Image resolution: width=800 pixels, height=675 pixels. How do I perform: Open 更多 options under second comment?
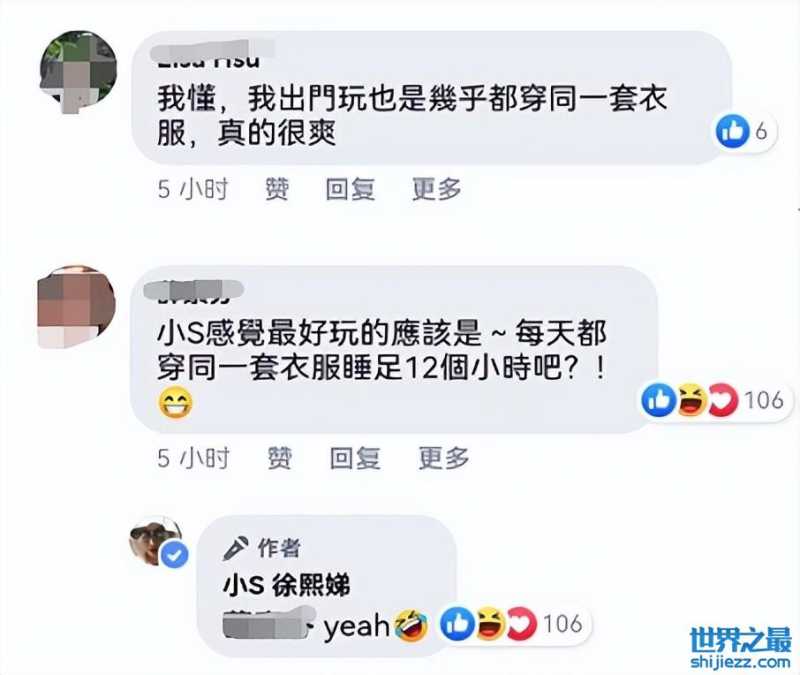point(444,458)
